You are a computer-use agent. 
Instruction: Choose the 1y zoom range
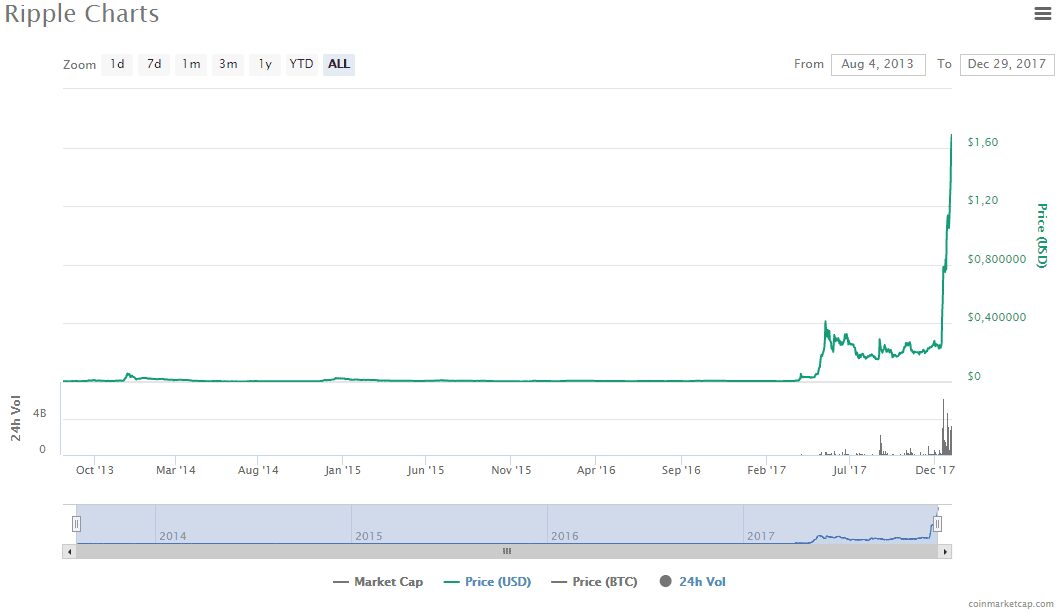click(x=265, y=64)
